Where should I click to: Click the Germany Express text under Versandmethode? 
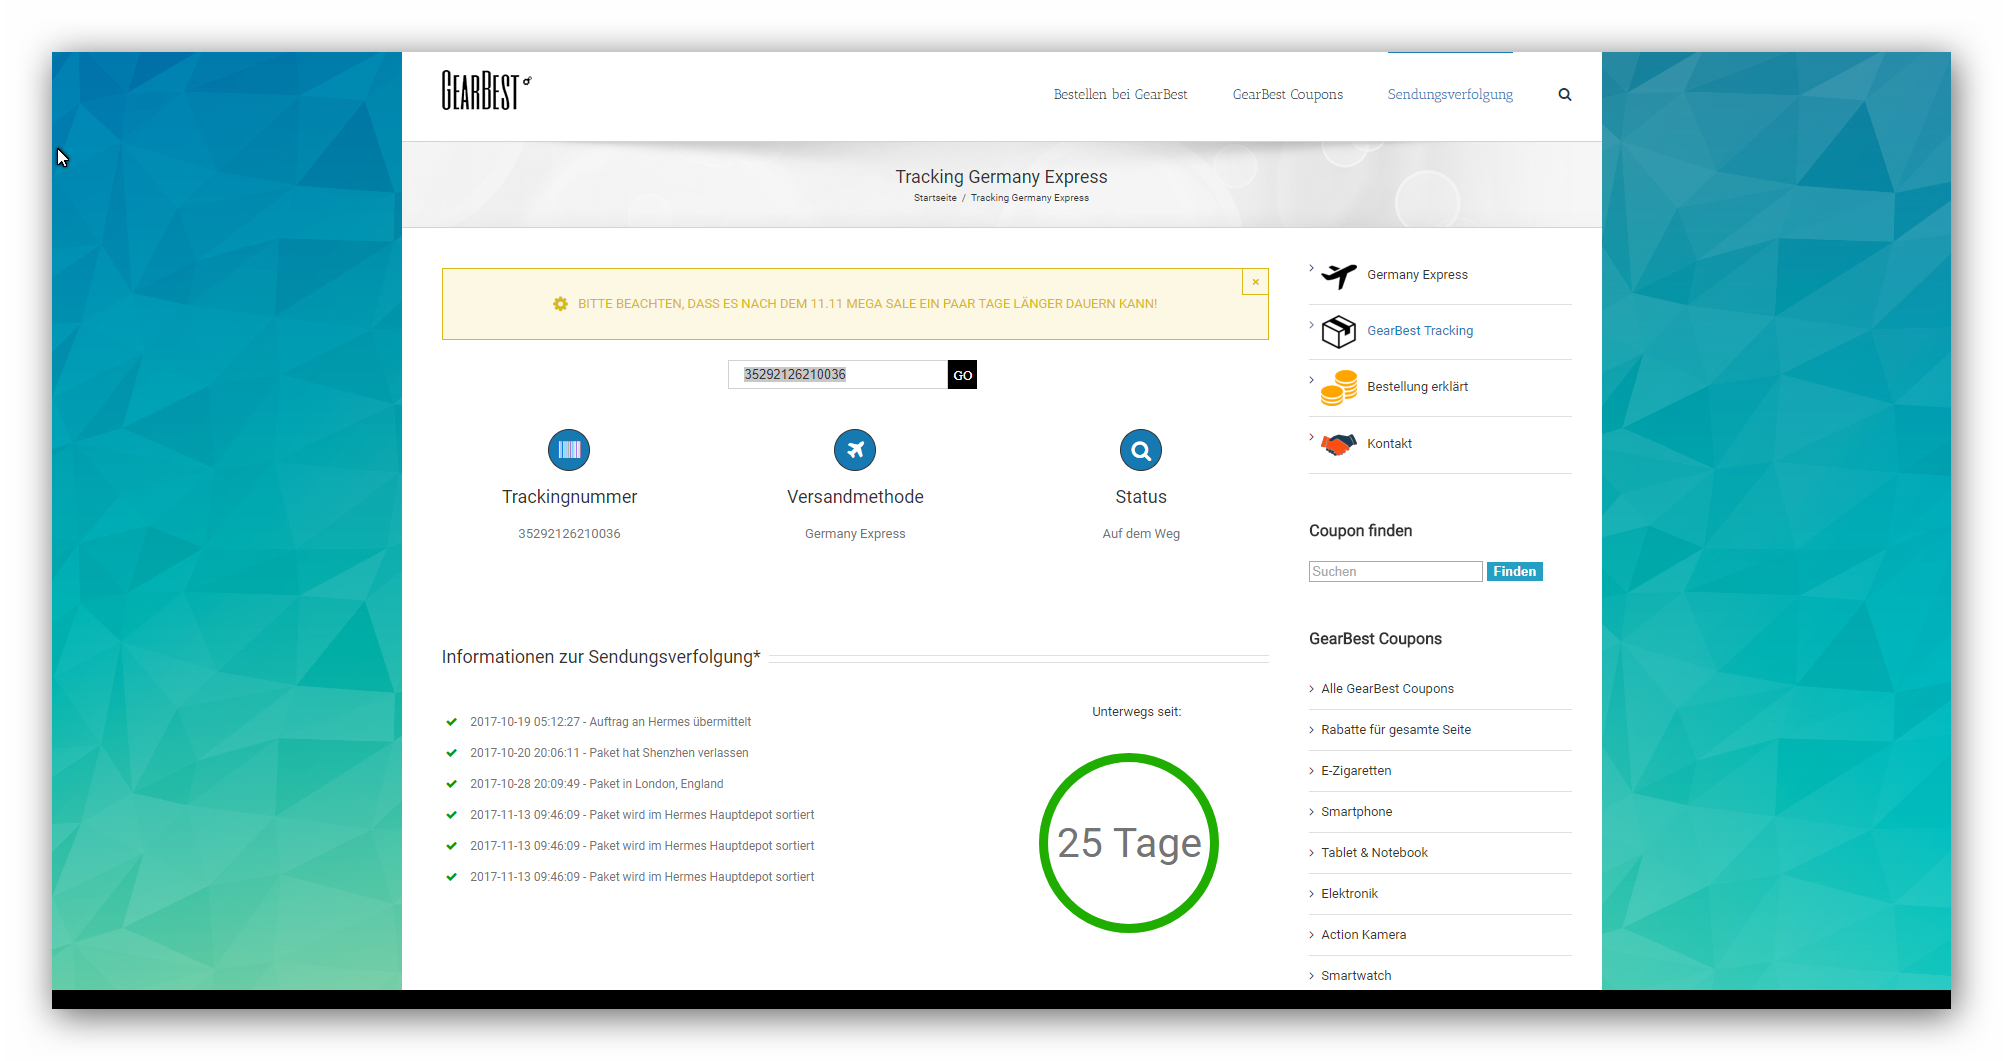click(x=855, y=534)
